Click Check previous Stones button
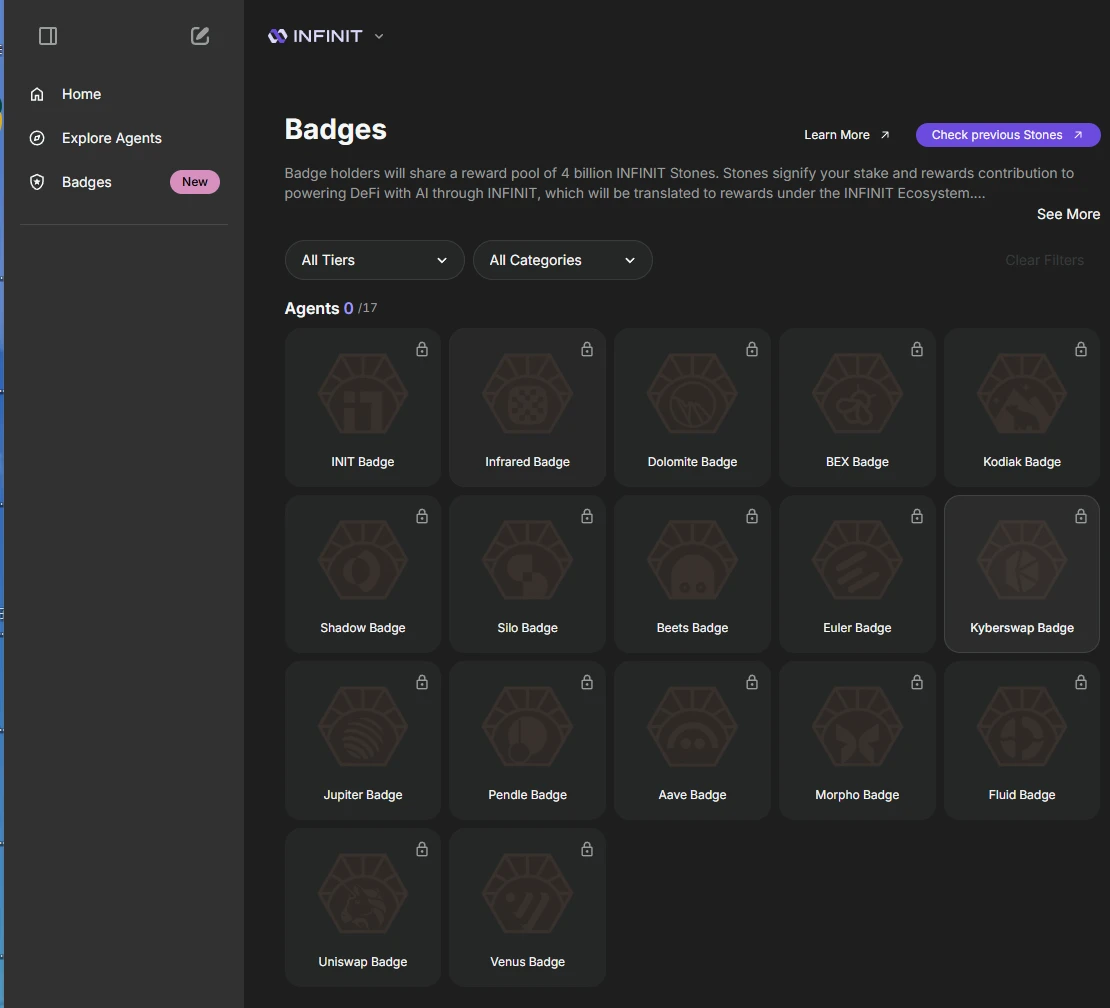Viewport: 1110px width, 1008px height. [x=1007, y=135]
